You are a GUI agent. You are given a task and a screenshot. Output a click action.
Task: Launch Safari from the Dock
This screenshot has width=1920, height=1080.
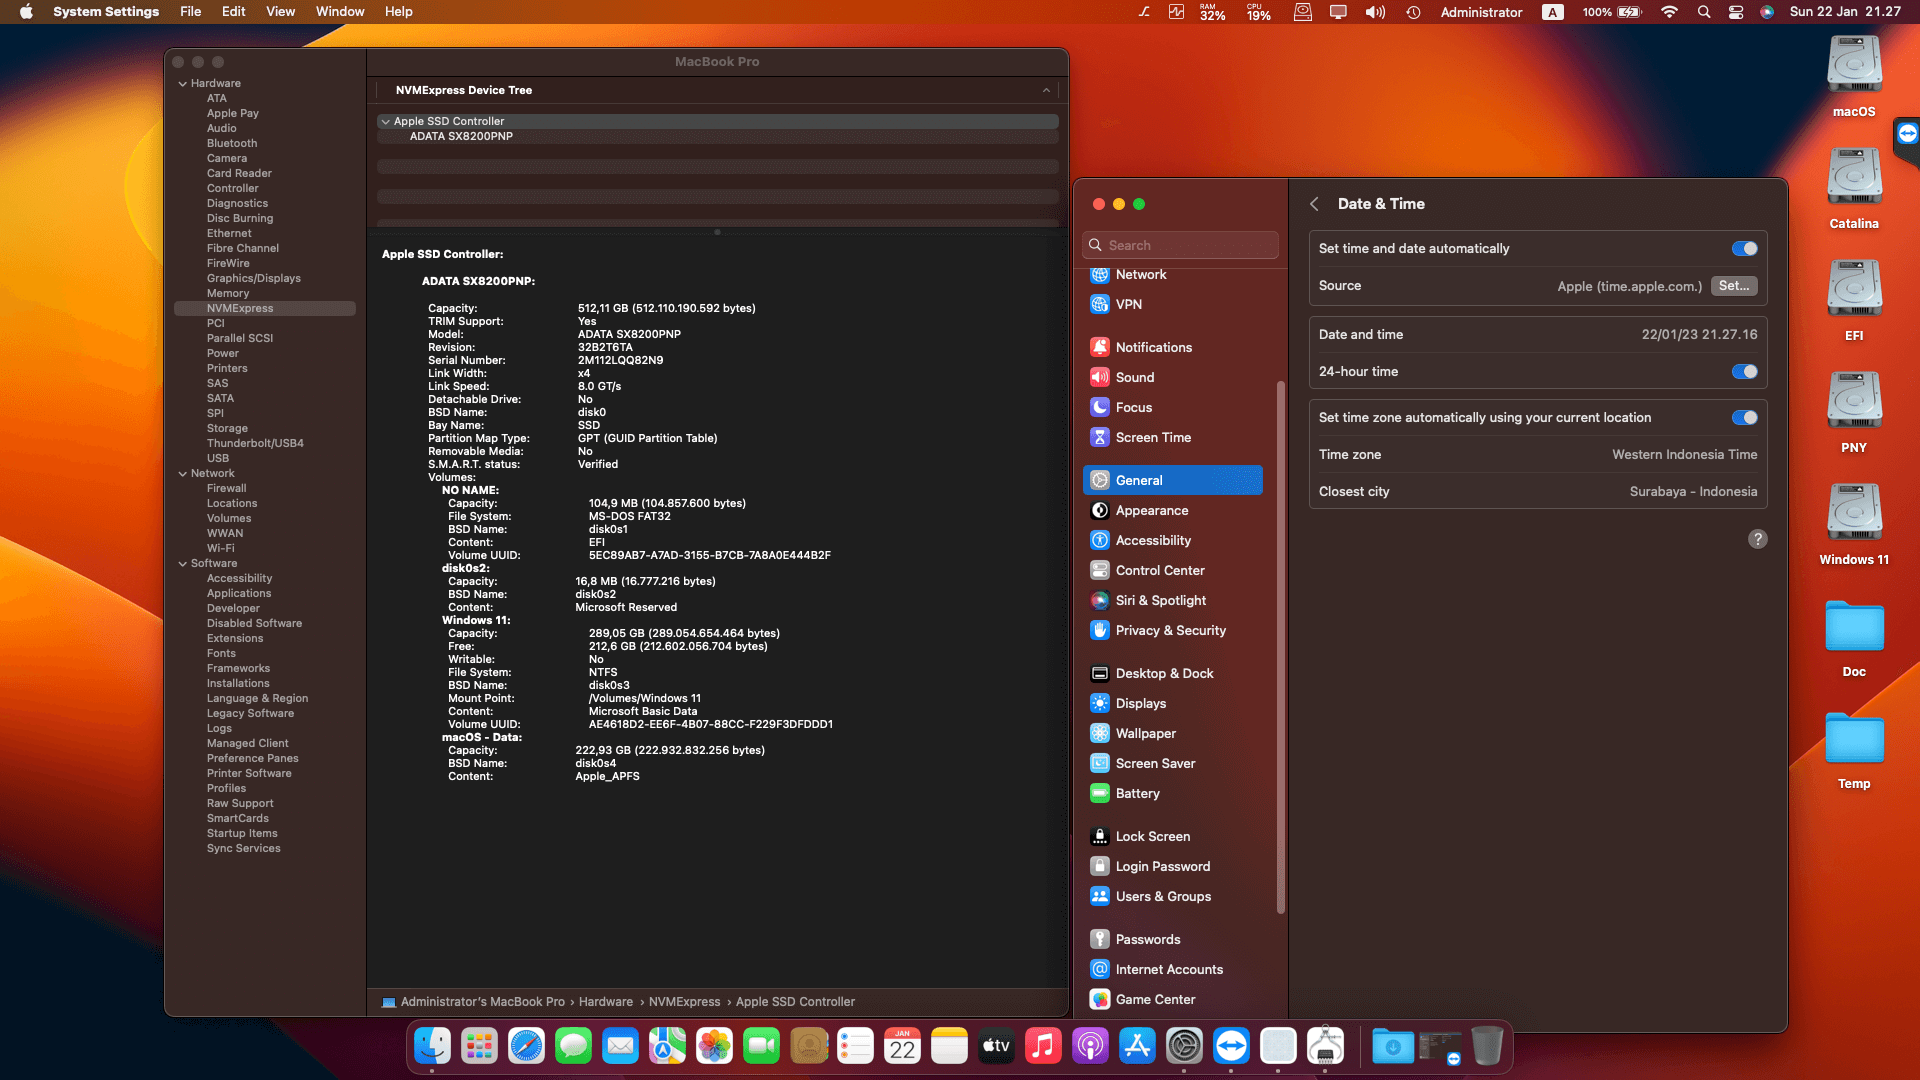coord(526,1046)
